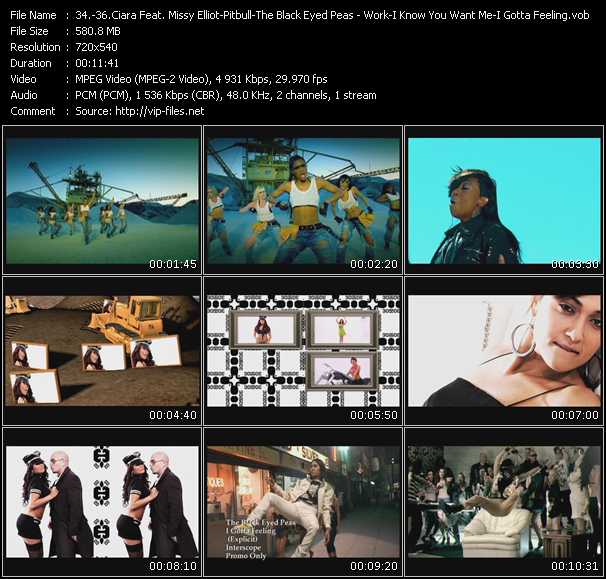Click the File Size label

29,31
